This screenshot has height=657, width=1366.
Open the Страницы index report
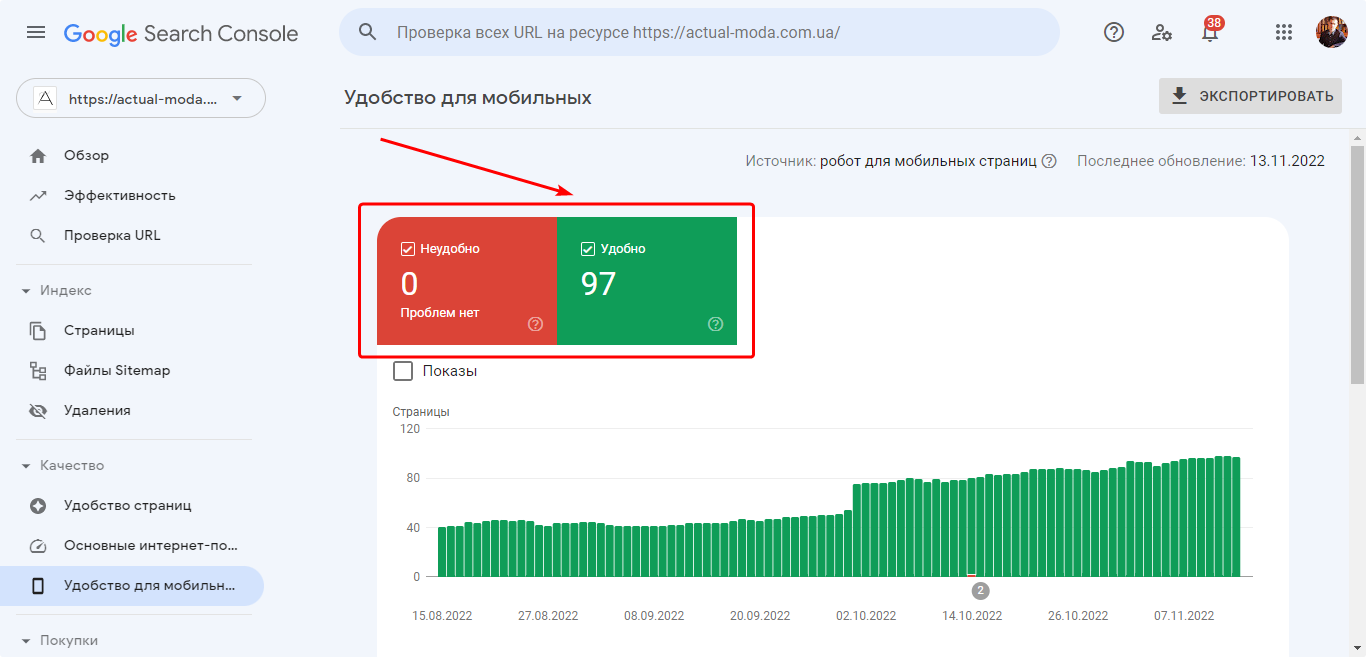pos(132,331)
